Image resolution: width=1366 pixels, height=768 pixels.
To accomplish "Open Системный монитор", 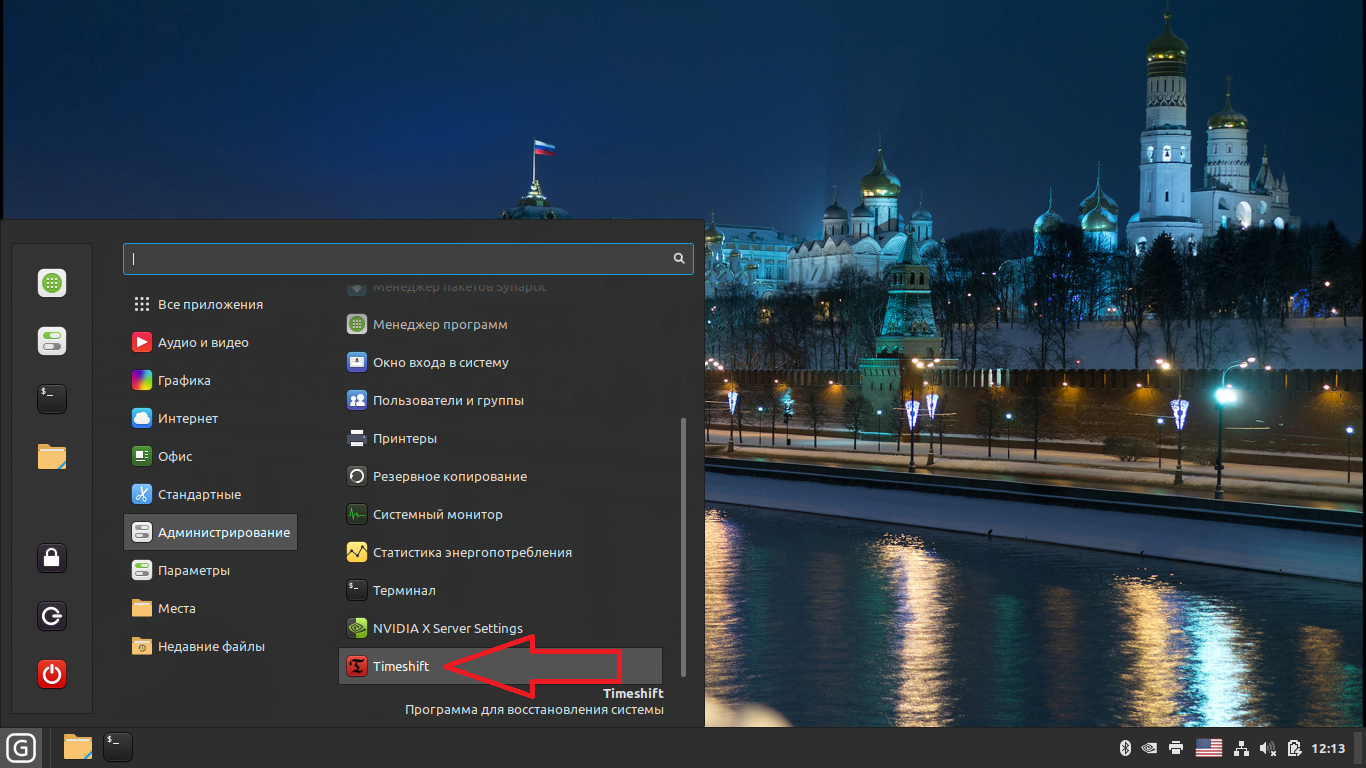I will (437, 514).
